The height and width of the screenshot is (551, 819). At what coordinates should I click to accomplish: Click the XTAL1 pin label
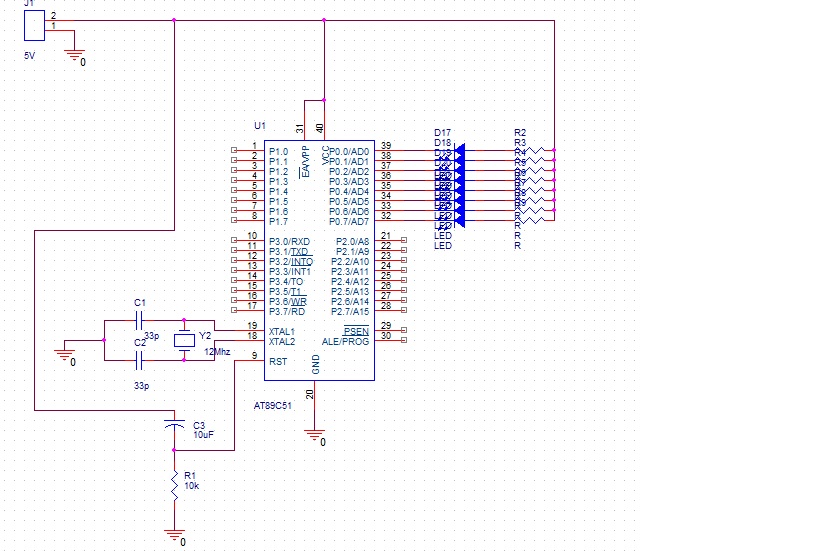[x=282, y=332]
